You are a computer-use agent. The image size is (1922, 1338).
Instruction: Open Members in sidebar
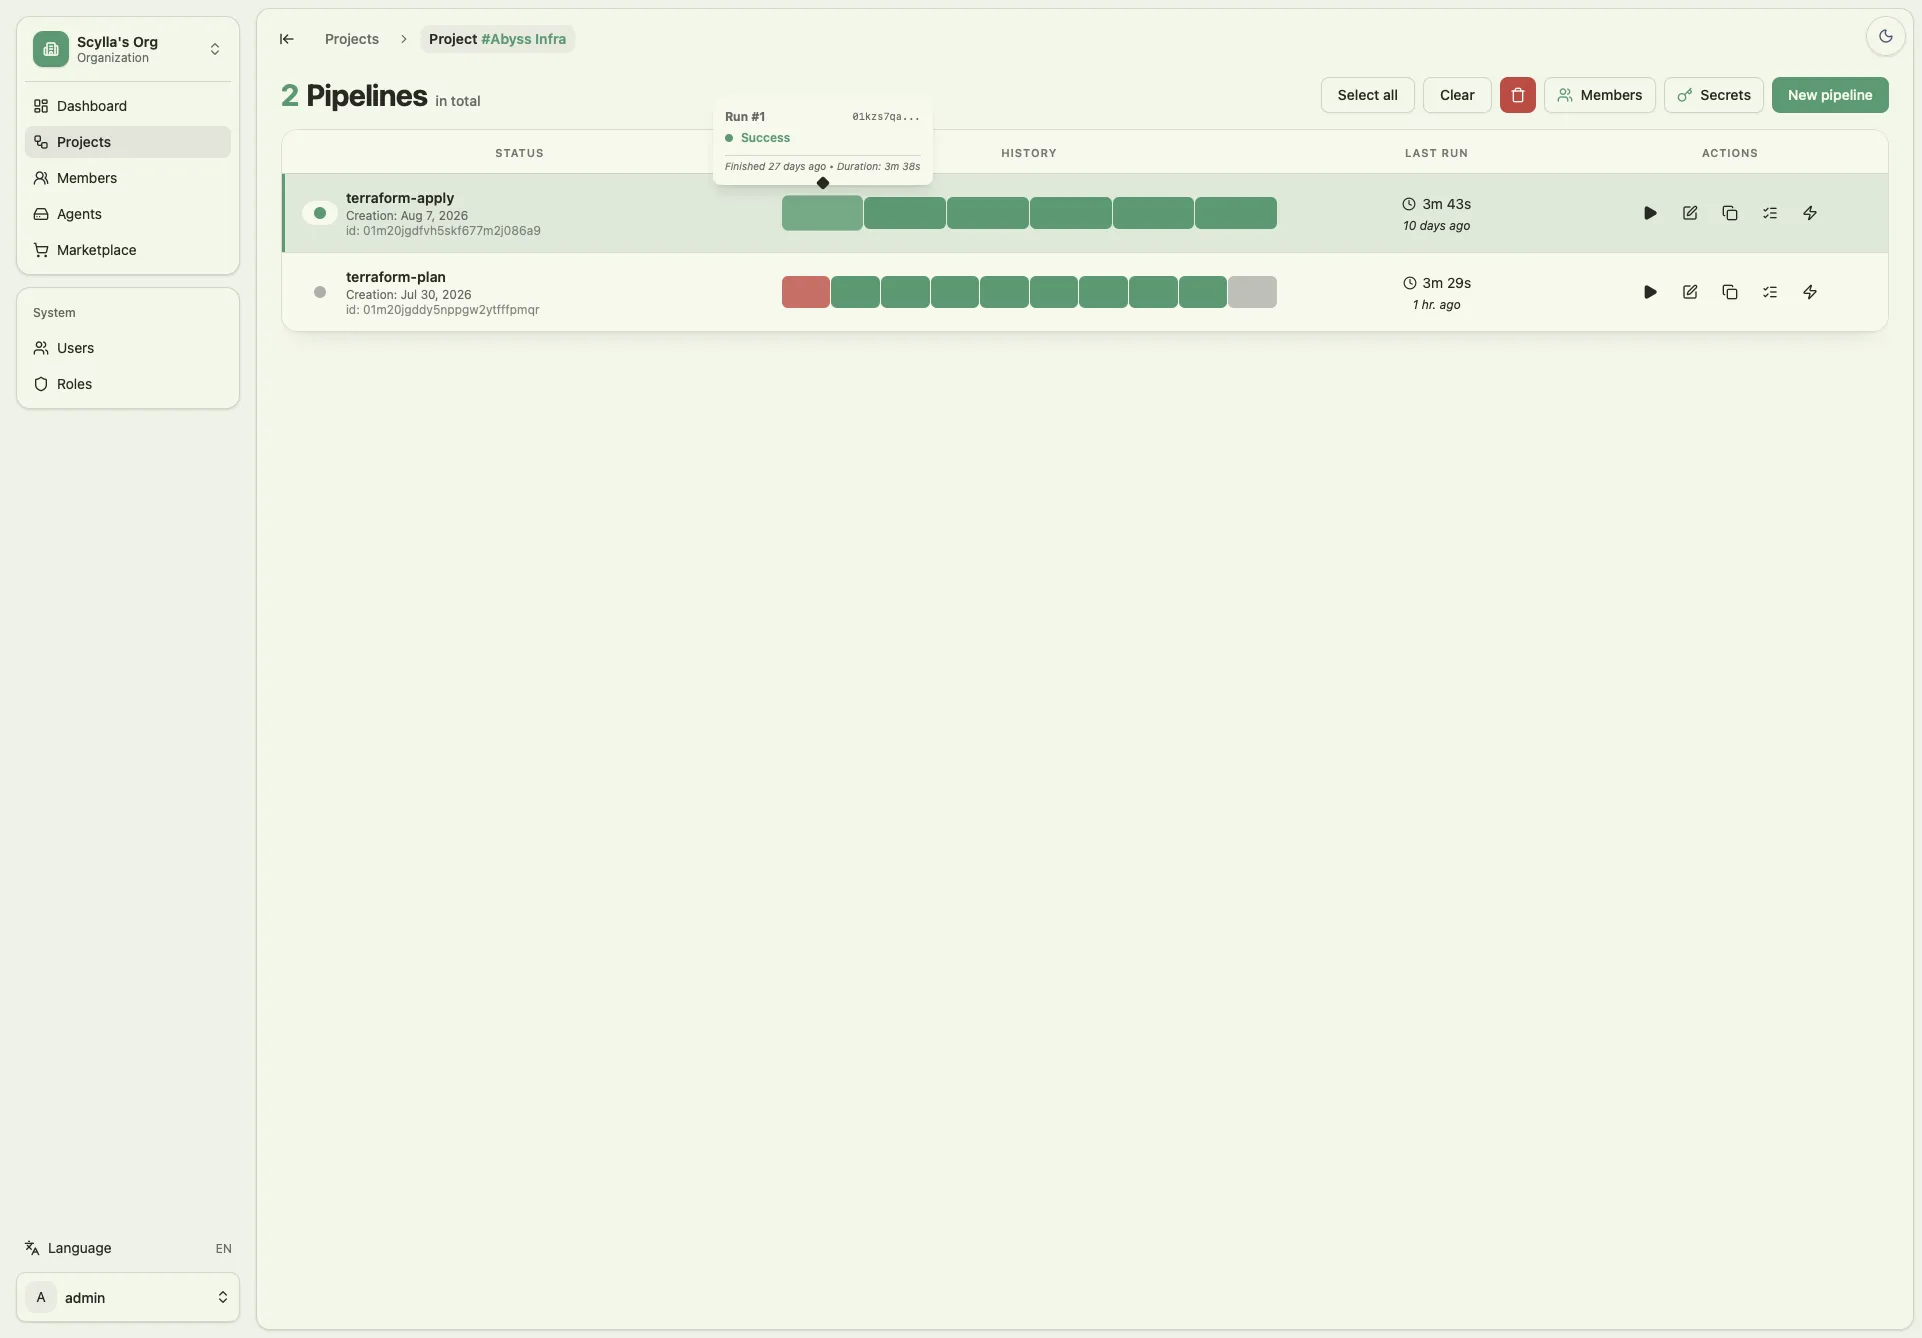pyautogui.click(x=128, y=178)
